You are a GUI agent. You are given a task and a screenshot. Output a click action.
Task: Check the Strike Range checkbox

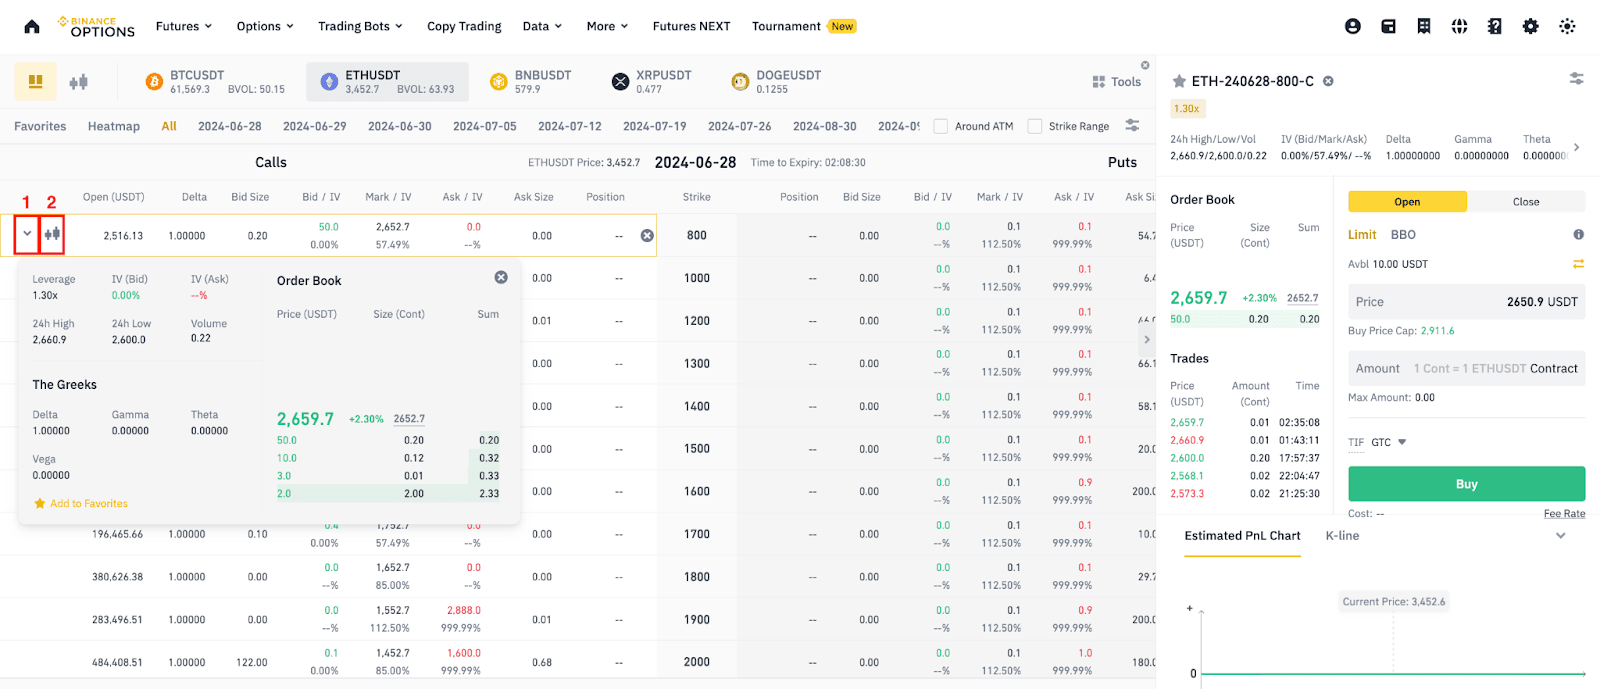point(1035,126)
